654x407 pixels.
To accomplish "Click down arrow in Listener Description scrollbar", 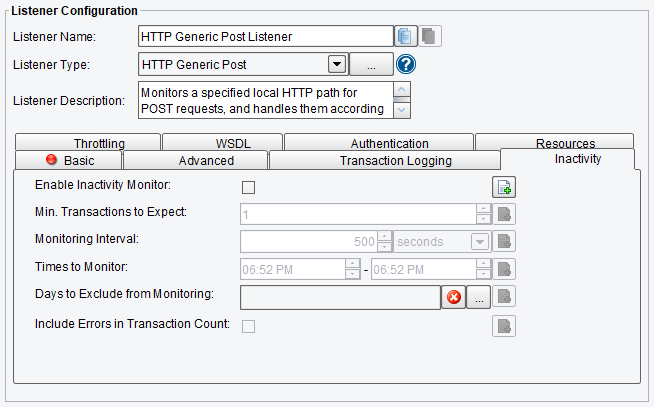I will [402, 111].
